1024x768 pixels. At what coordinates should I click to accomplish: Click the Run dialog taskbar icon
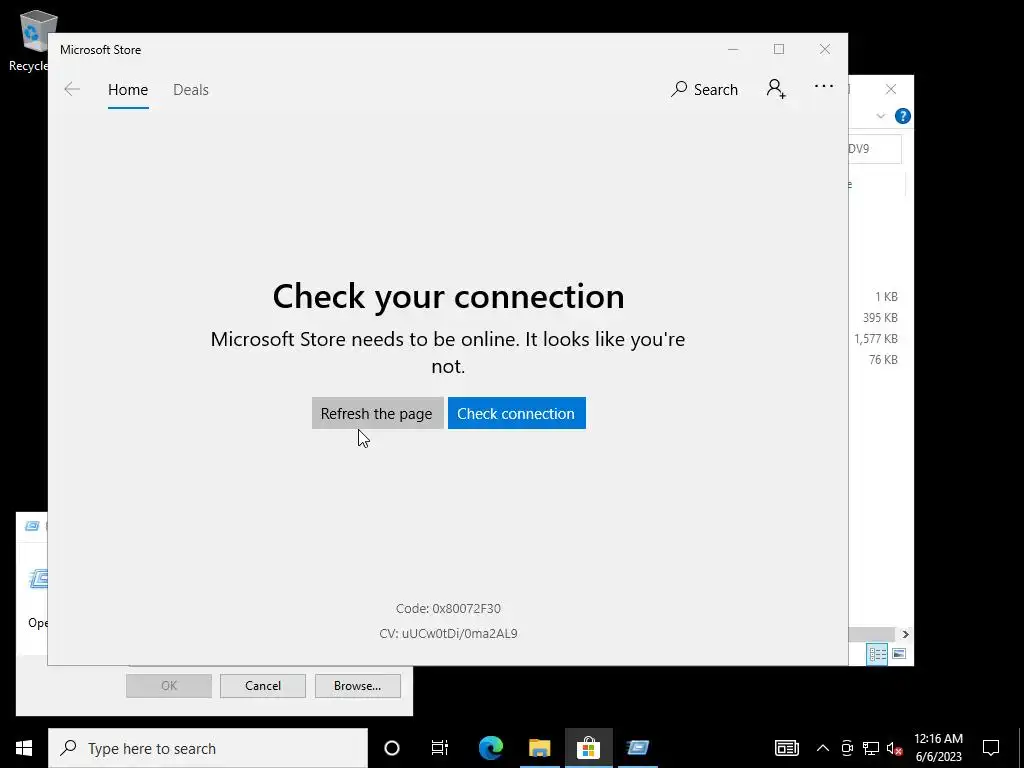pos(637,748)
